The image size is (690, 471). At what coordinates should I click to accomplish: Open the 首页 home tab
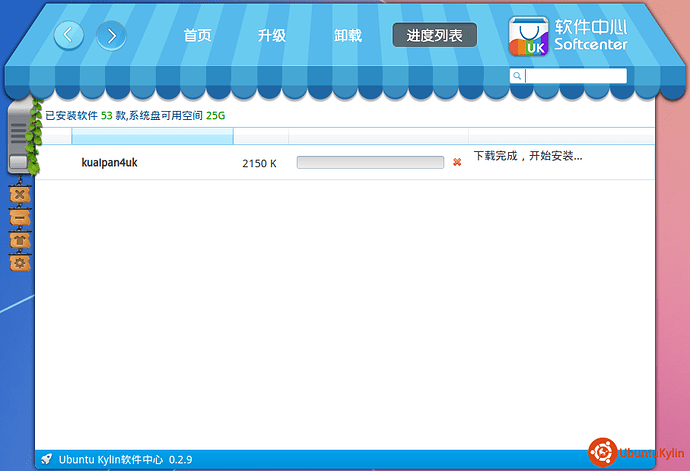coord(198,35)
